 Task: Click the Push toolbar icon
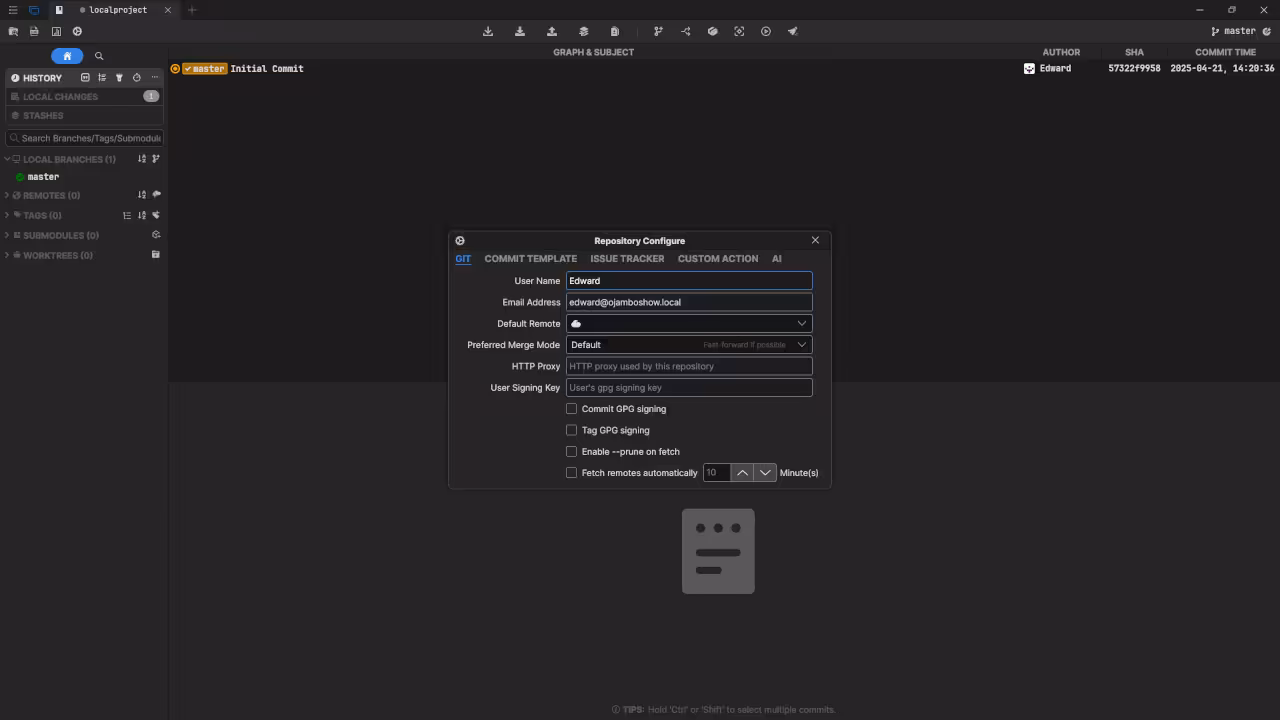tap(552, 31)
